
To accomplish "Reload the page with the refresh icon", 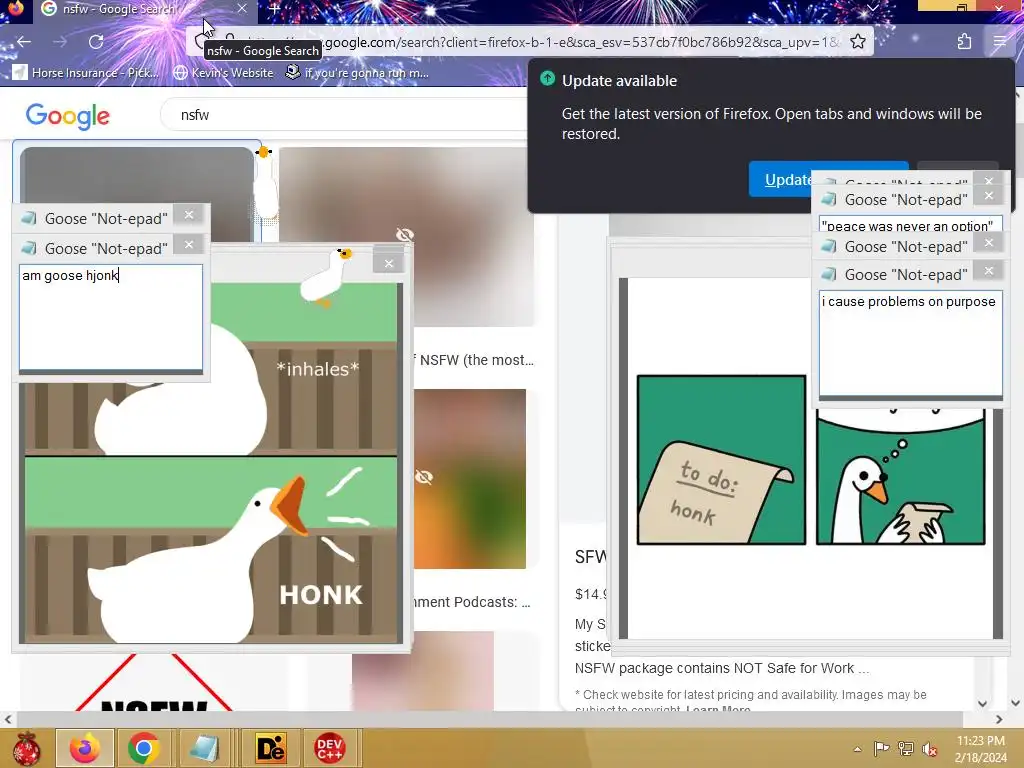I will pos(96,42).
